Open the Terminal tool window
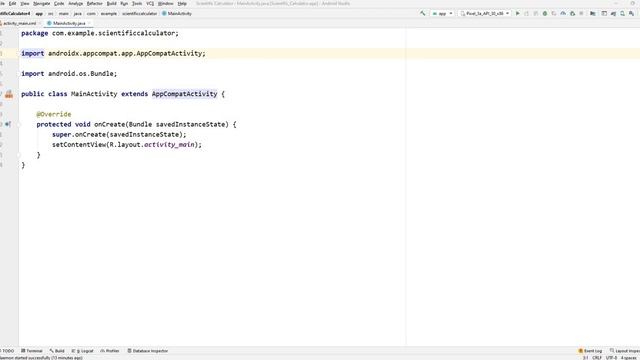This screenshot has height=360, width=640. coord(32,351)
